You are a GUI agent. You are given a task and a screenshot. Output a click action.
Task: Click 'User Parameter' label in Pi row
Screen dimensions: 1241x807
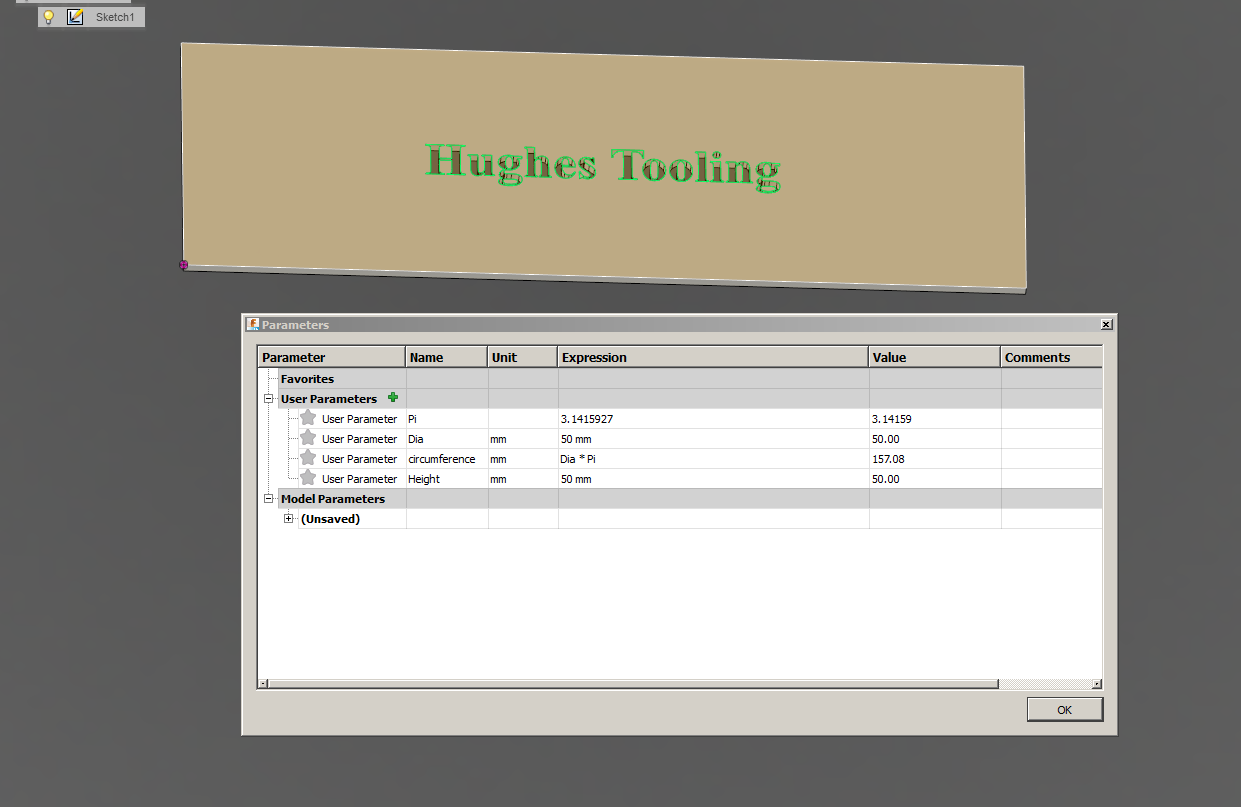(359, 419)
